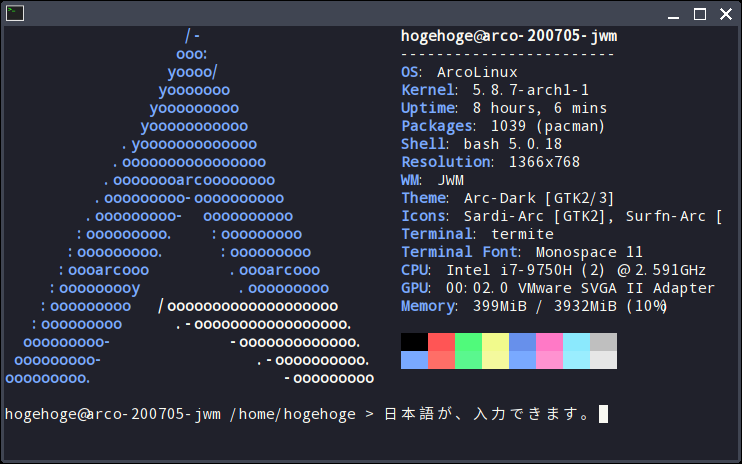742x464 pixels.
Task: Click the top cyan color block
Action: (576, 342)
